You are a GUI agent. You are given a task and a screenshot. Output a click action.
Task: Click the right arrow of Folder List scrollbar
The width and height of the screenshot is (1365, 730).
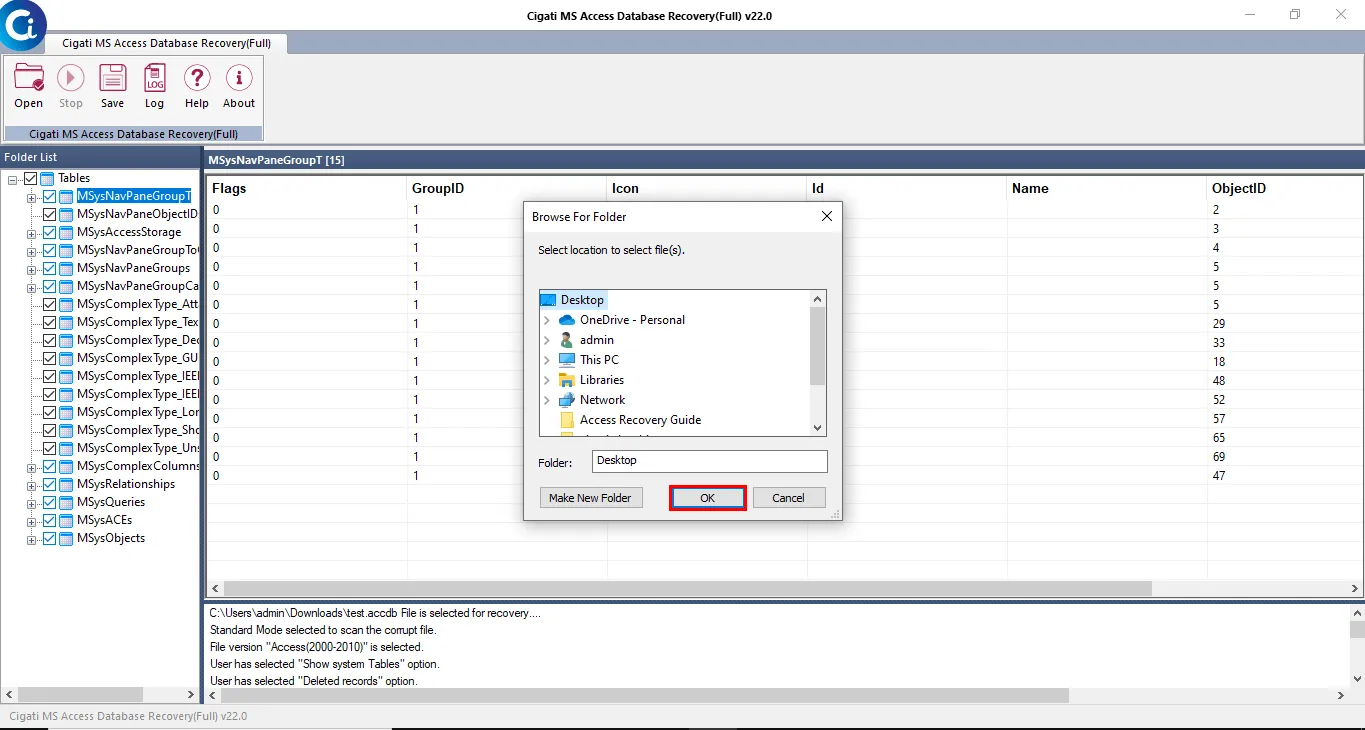click(x=192, y=694)
